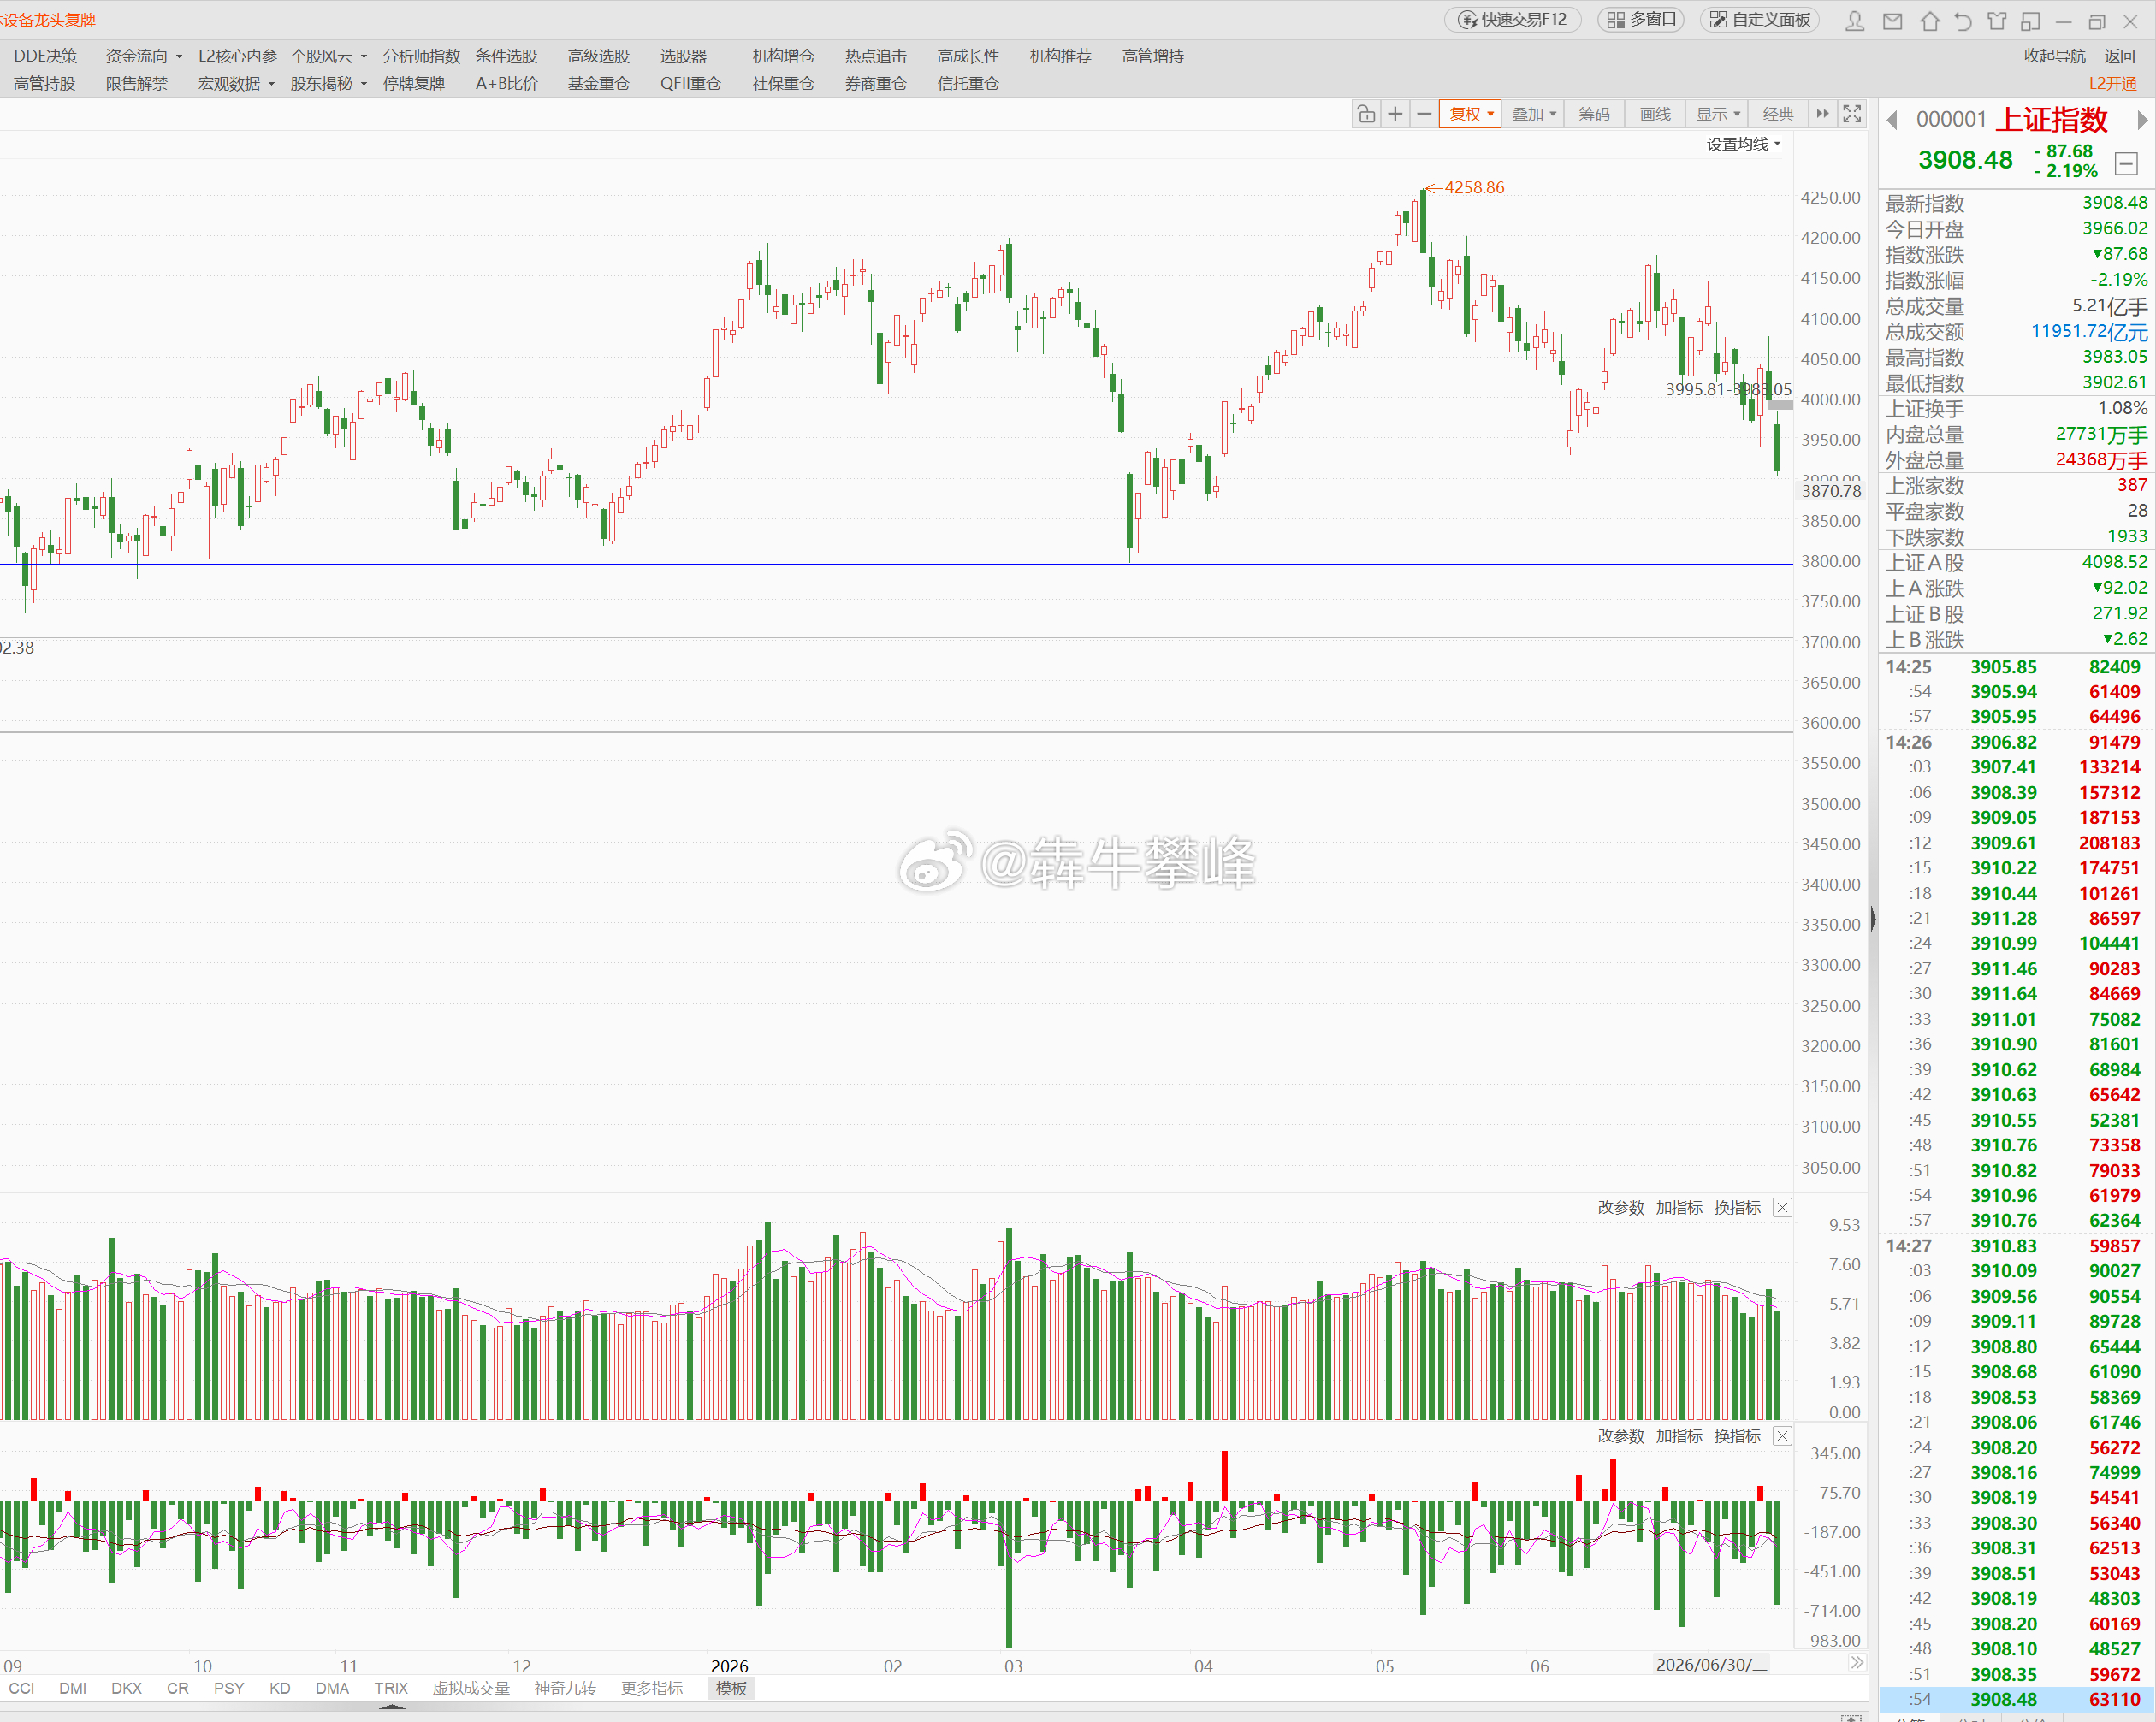
Task: Select the KD indicator tab
Action: coord(280,1688)
